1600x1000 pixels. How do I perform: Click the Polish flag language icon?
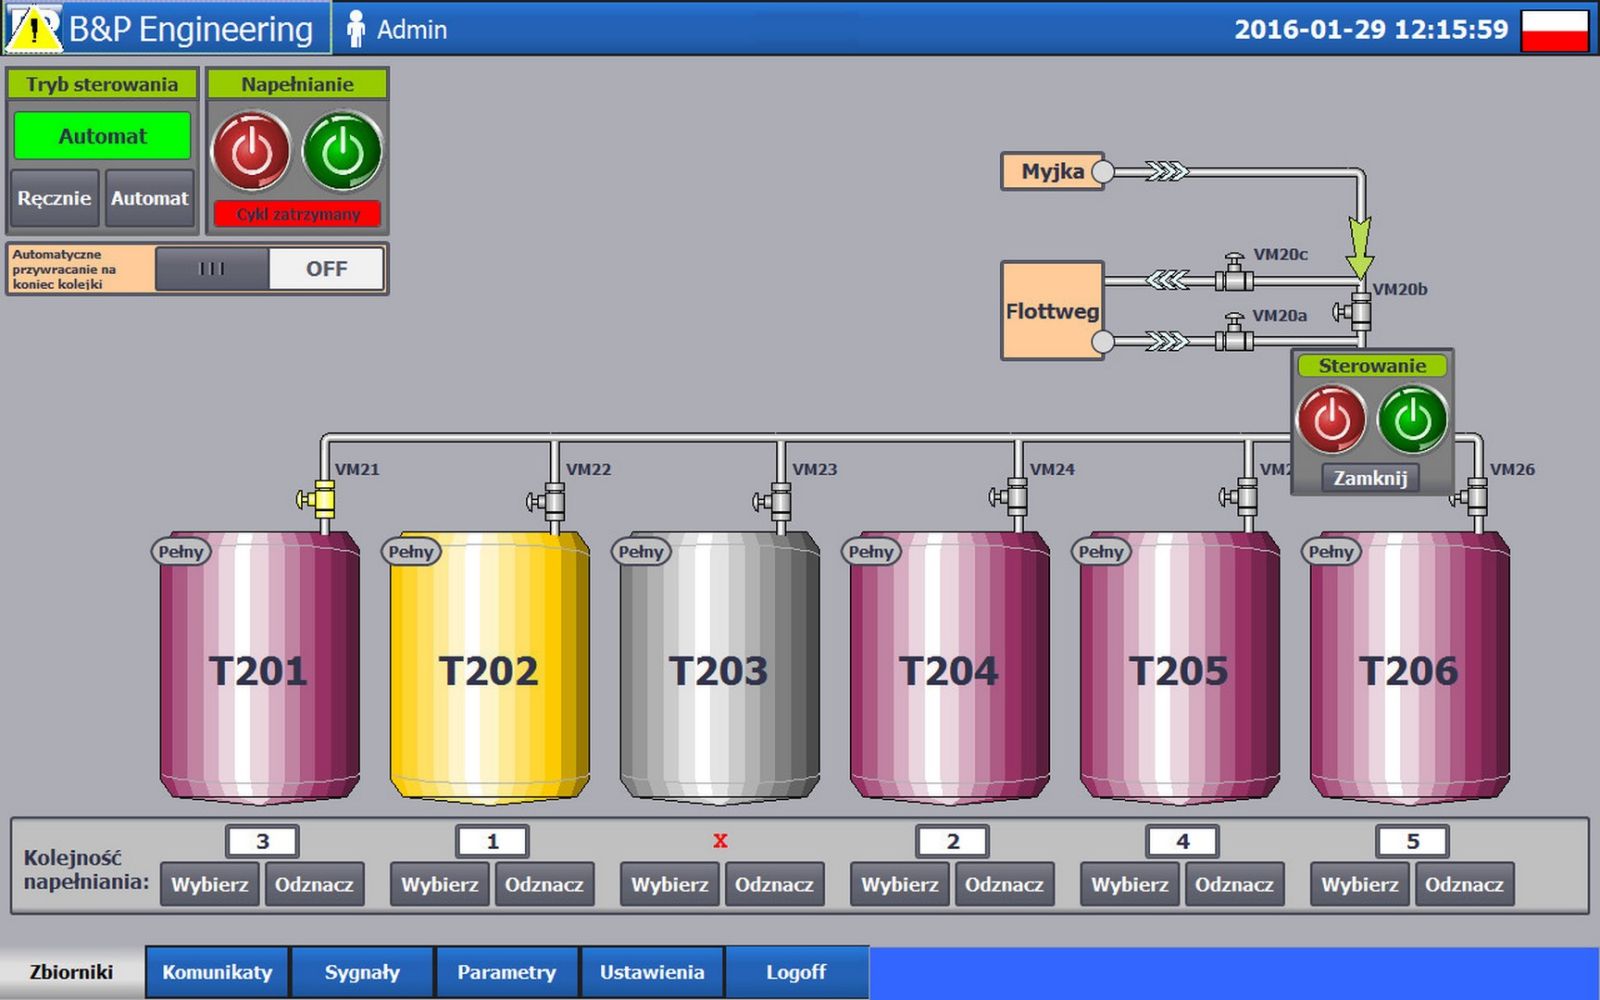[x=1554, y=29]
